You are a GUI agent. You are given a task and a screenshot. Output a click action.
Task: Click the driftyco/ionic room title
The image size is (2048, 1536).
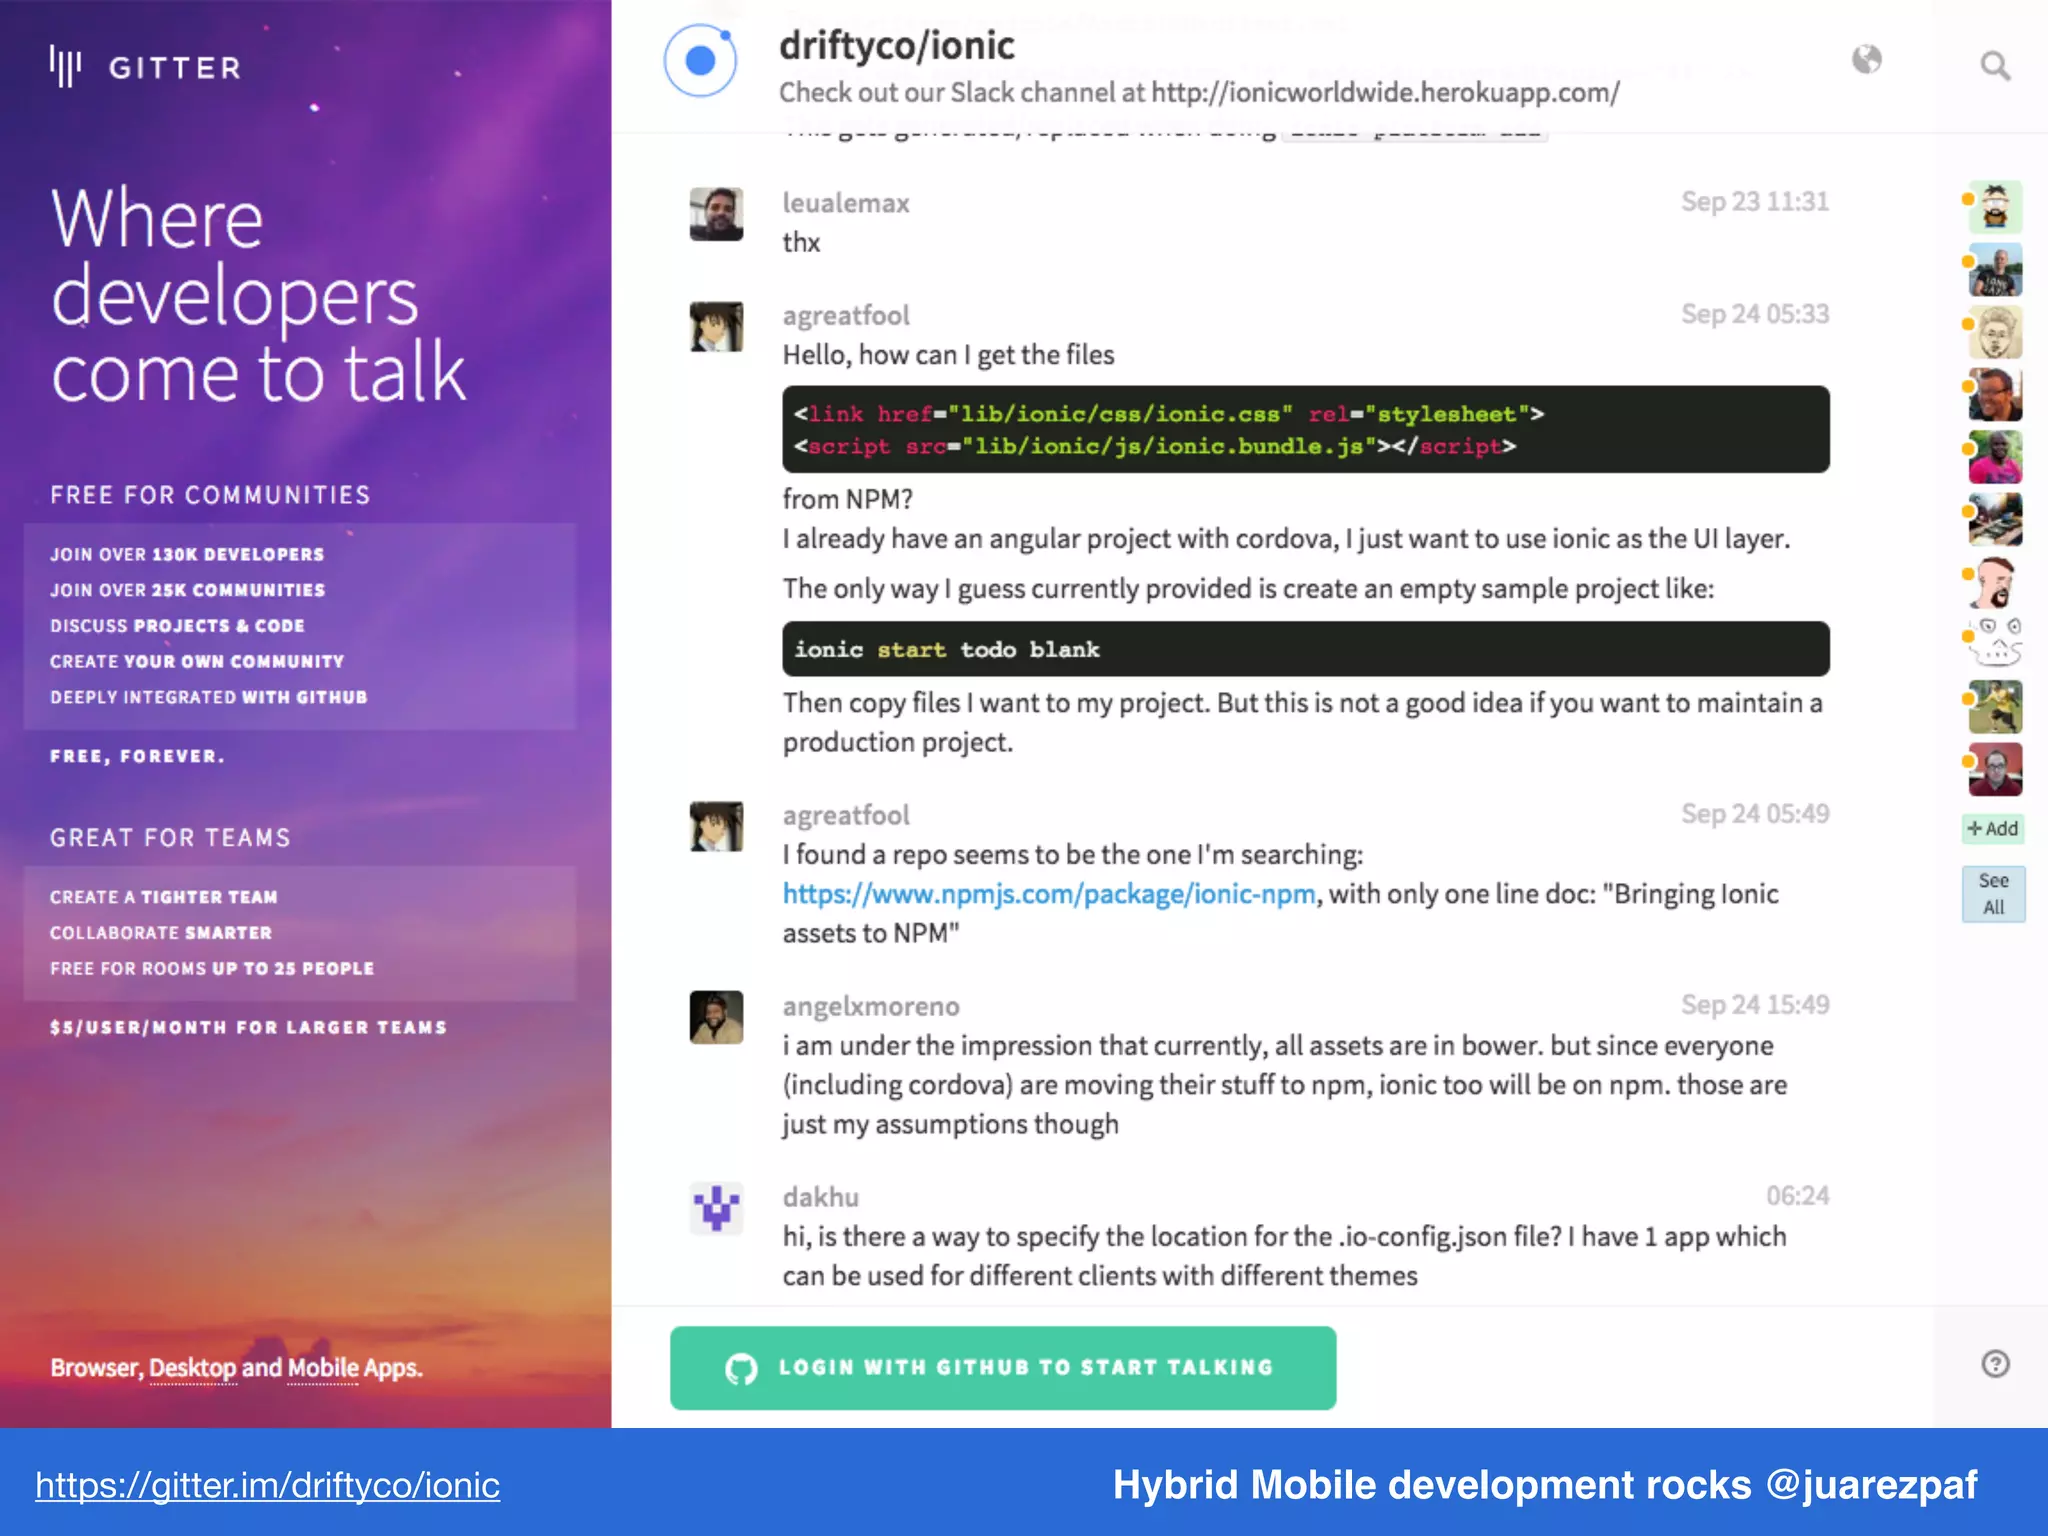click(897, 46)
